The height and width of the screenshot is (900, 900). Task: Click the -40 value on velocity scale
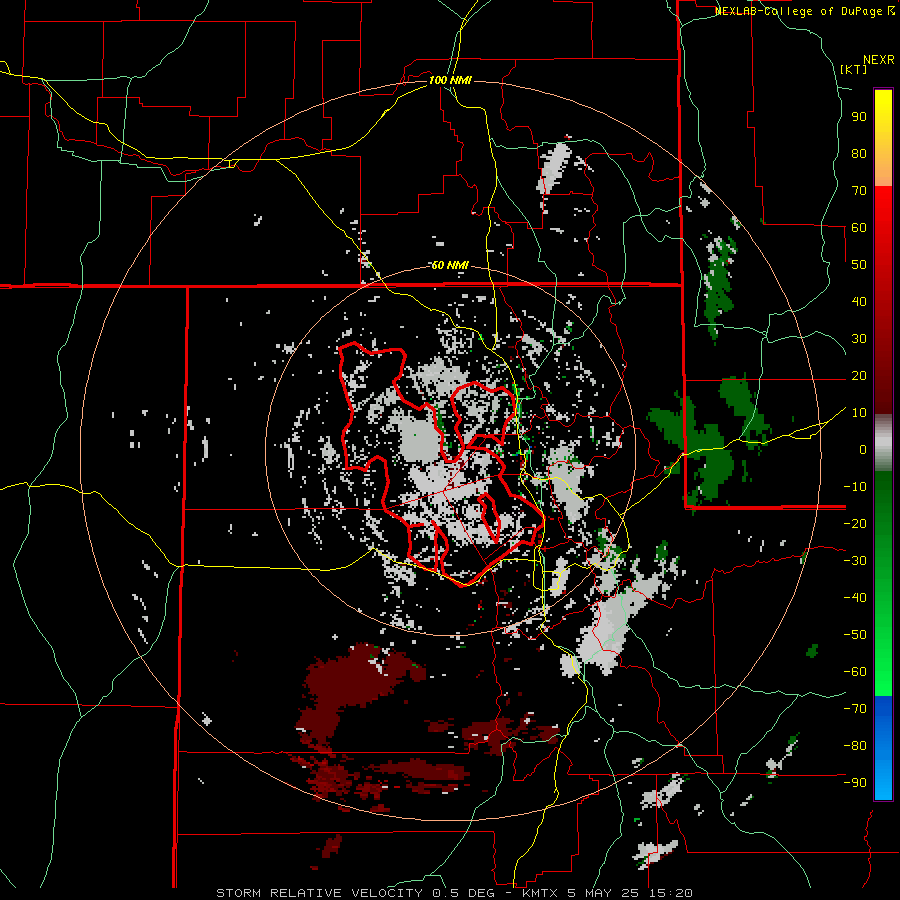coord(855,598)
